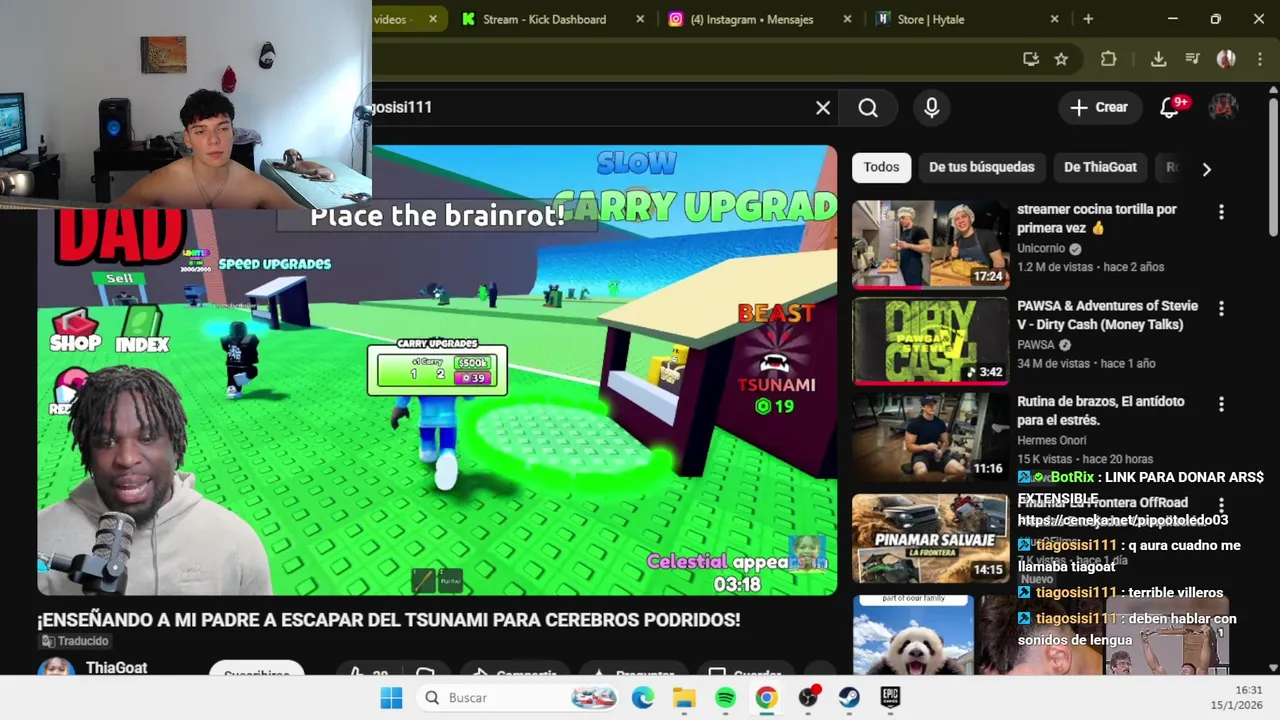The image size is (1280, 720).
Task: Open the Chrome three-dot menu
Action: pos(1258,59)
